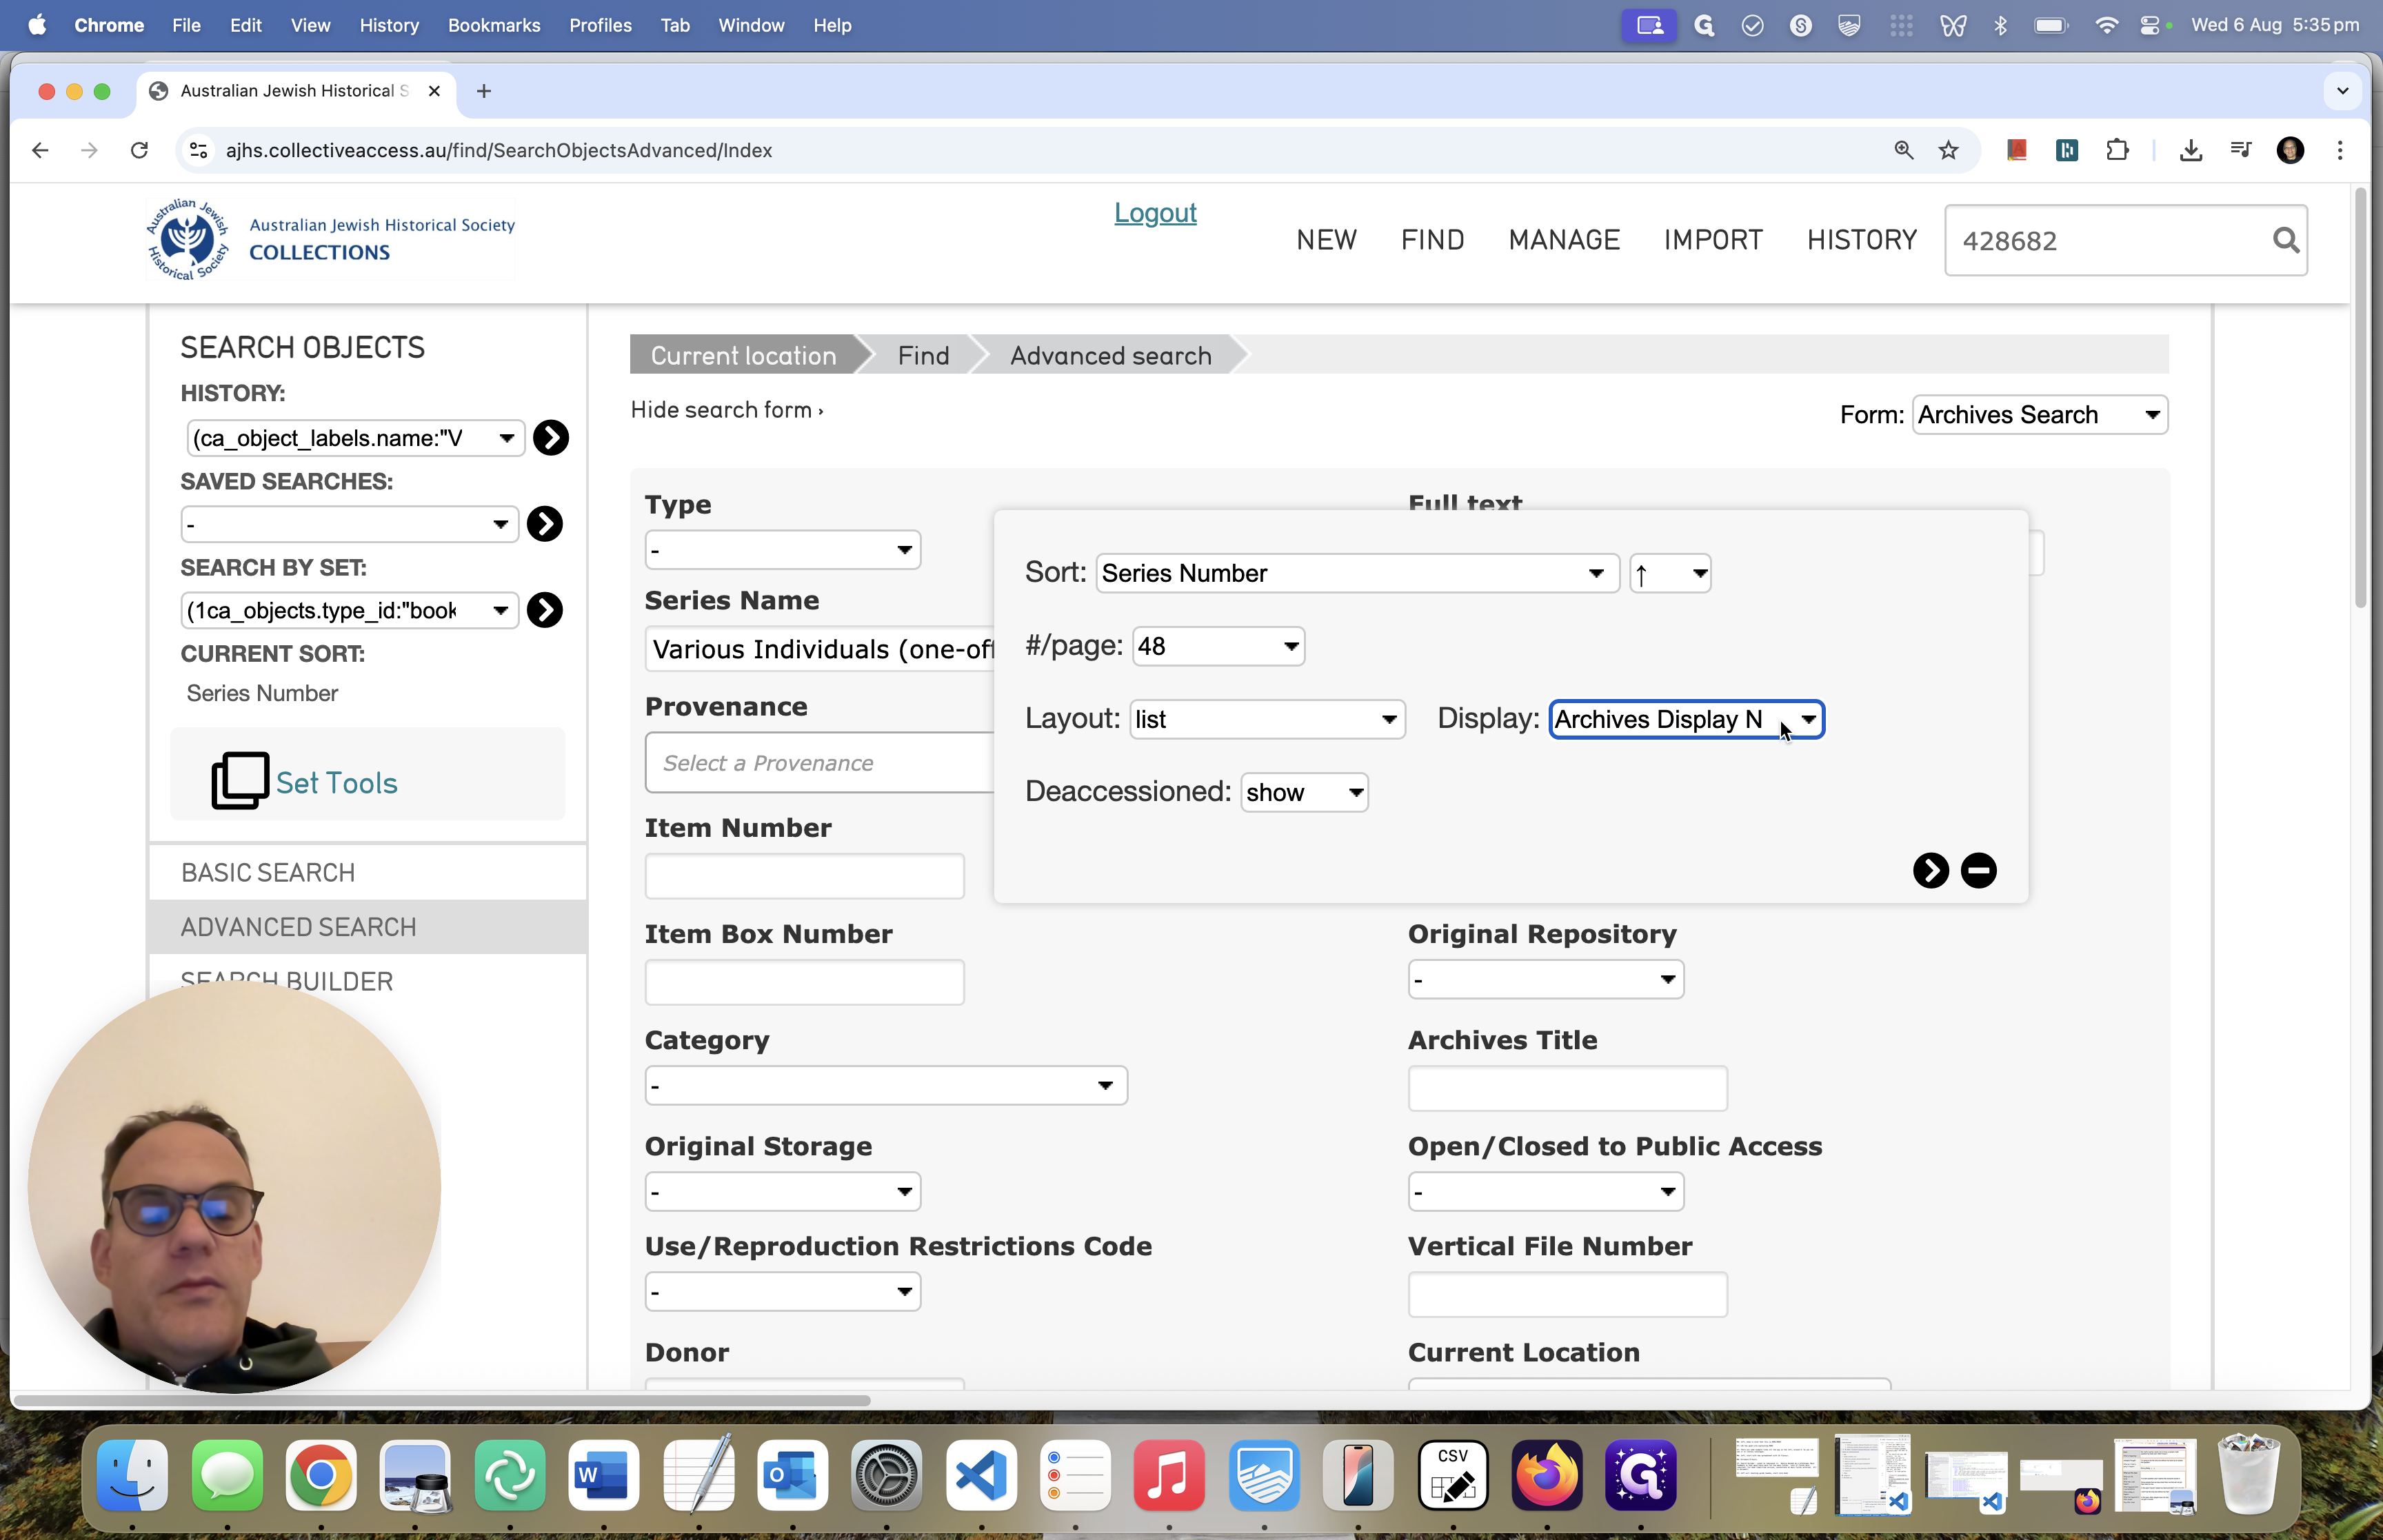Open Chrome downloads icon
The width and height of the screenshot is (2383, 1540).
(2190, 150)
